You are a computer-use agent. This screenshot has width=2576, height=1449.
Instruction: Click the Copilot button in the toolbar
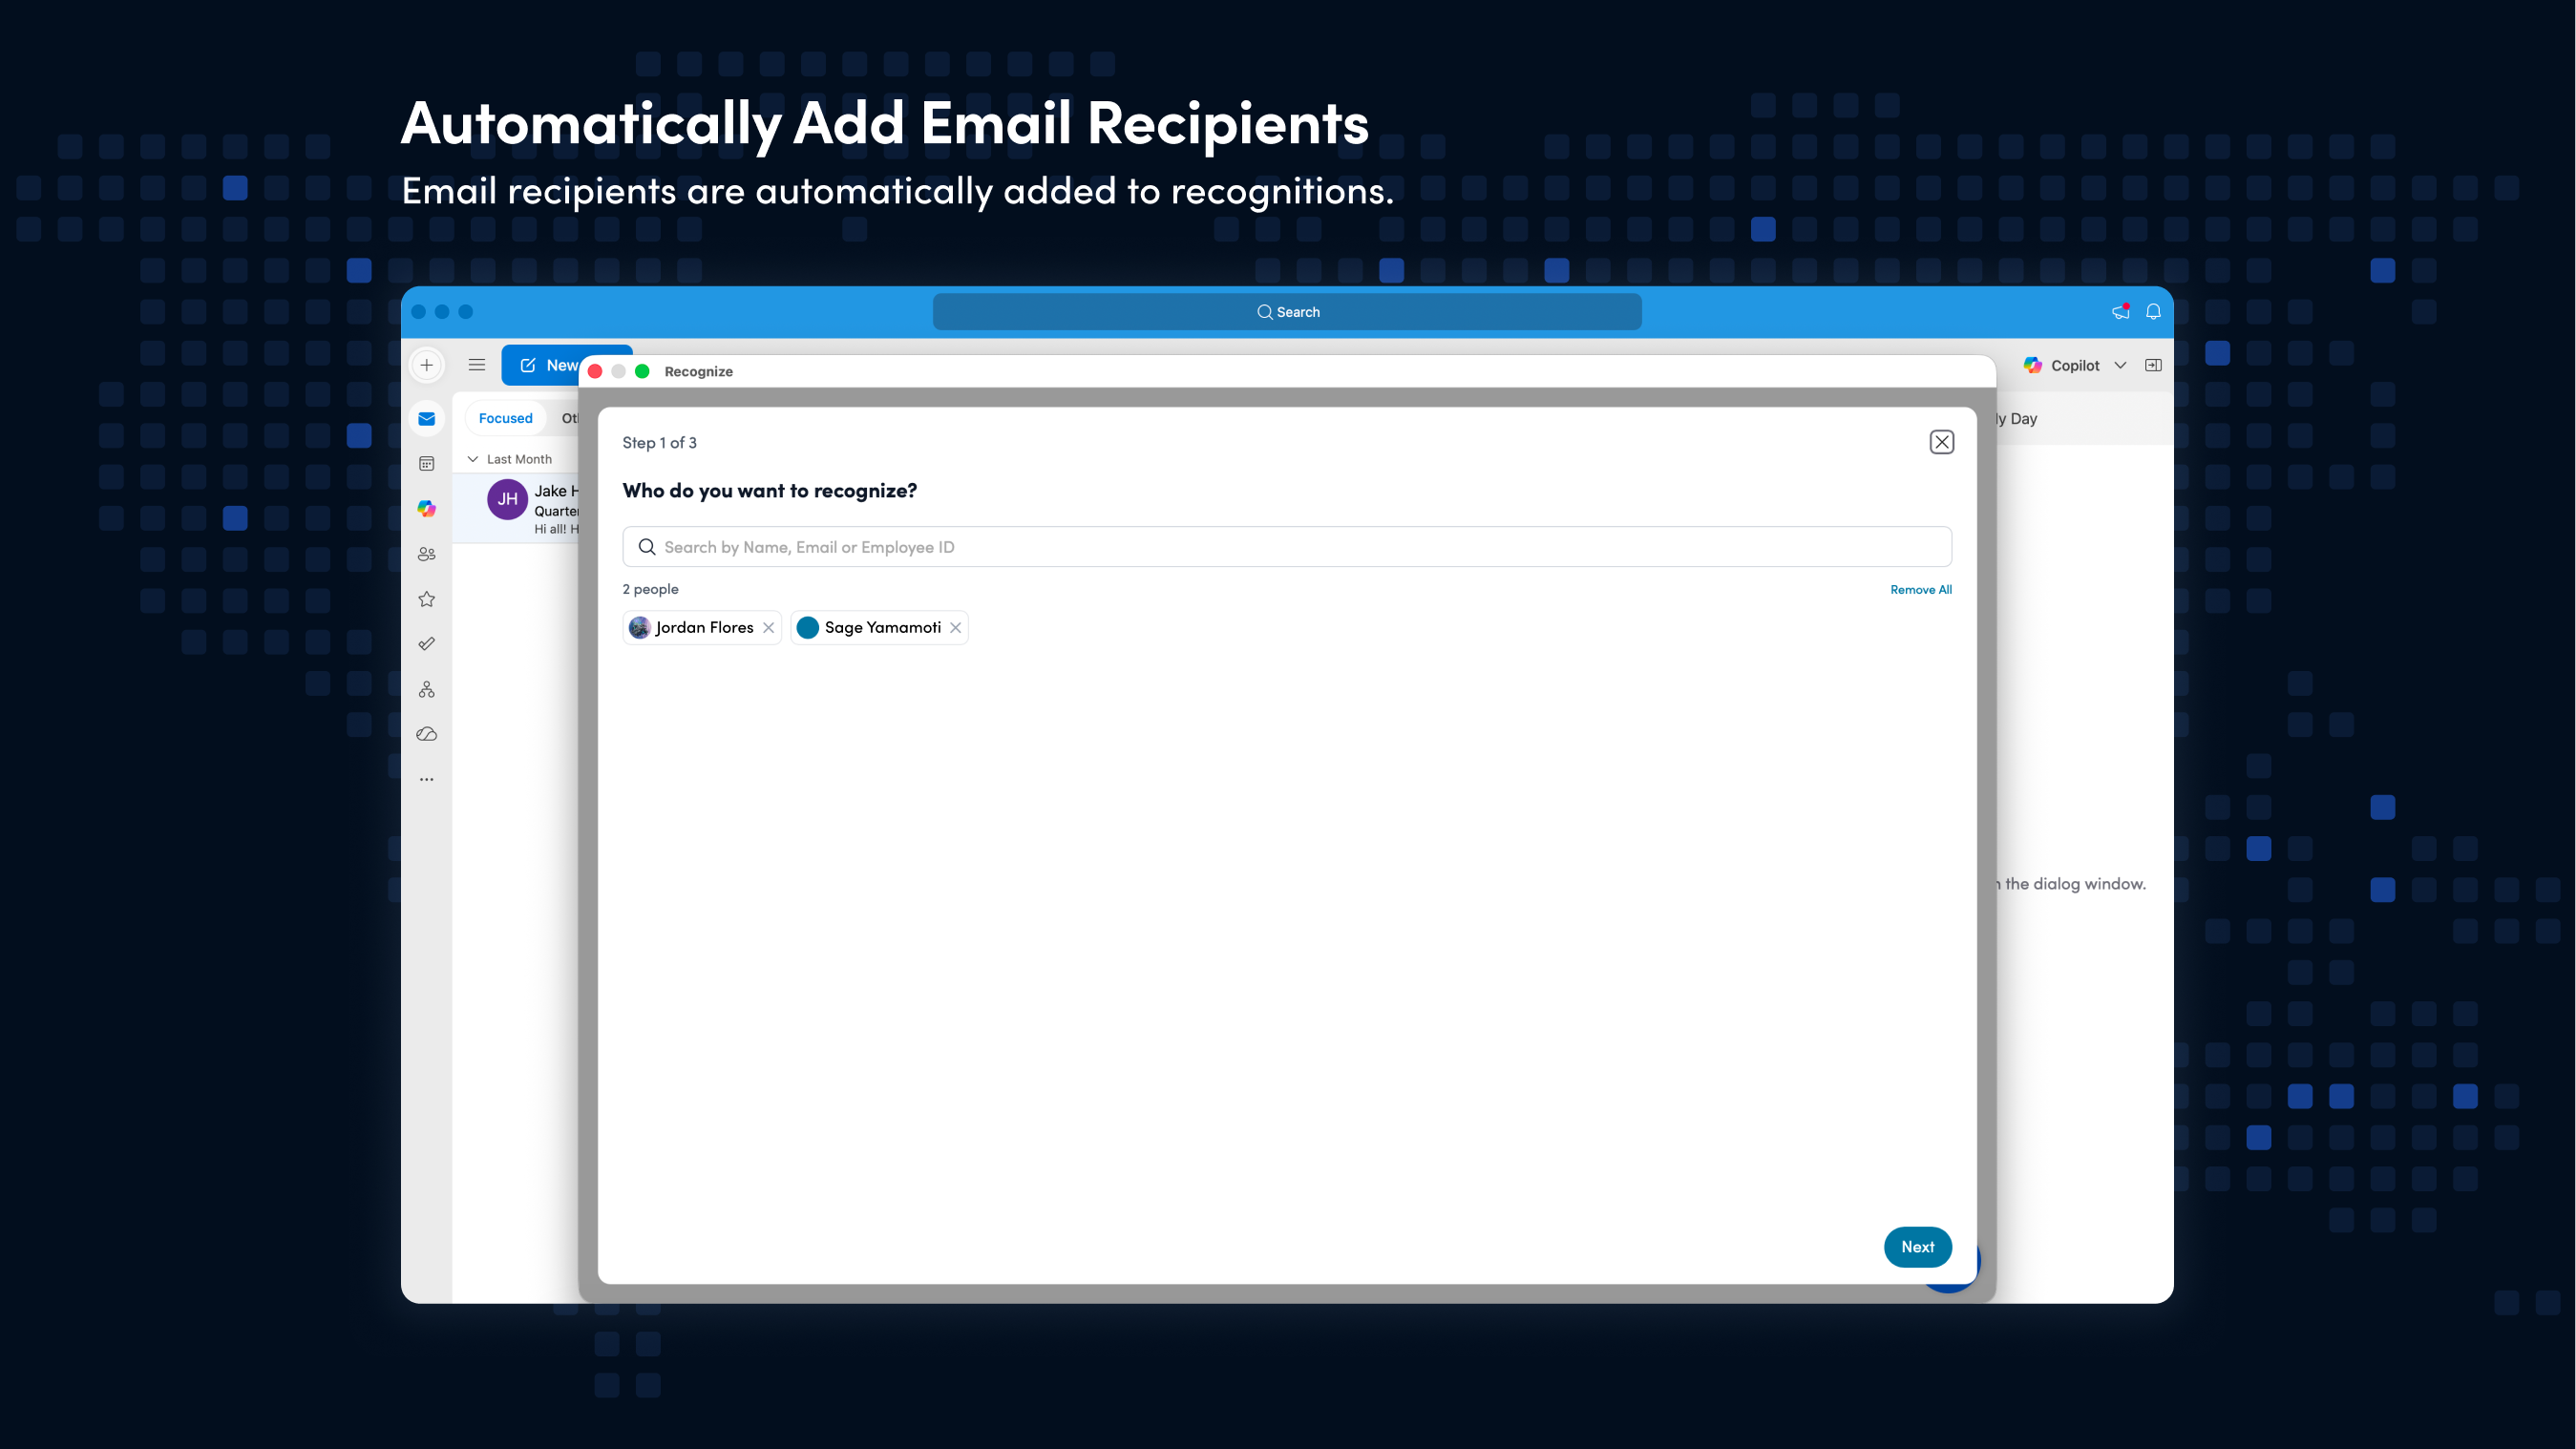point(2060,365)
